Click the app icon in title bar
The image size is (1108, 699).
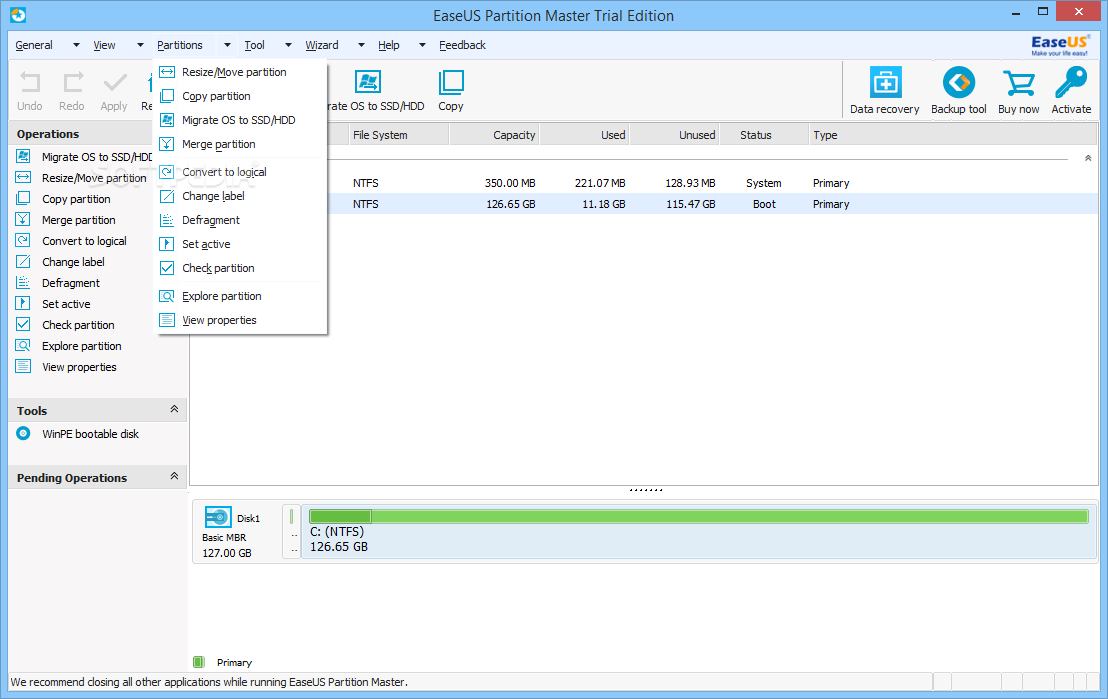[18, 15]
